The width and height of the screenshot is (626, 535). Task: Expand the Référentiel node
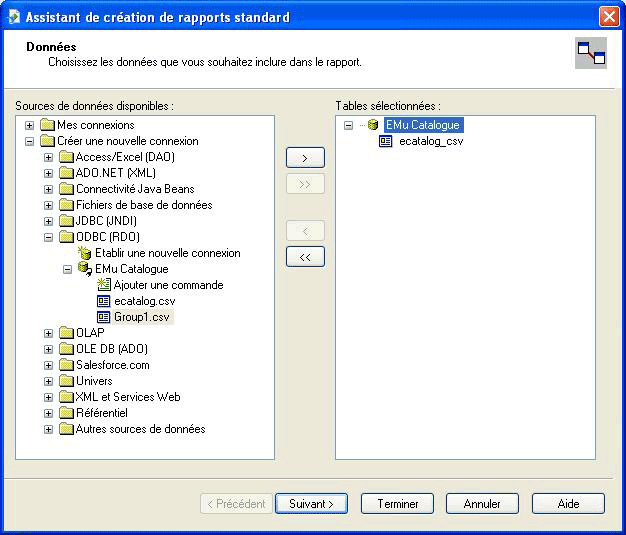(48, 413)
